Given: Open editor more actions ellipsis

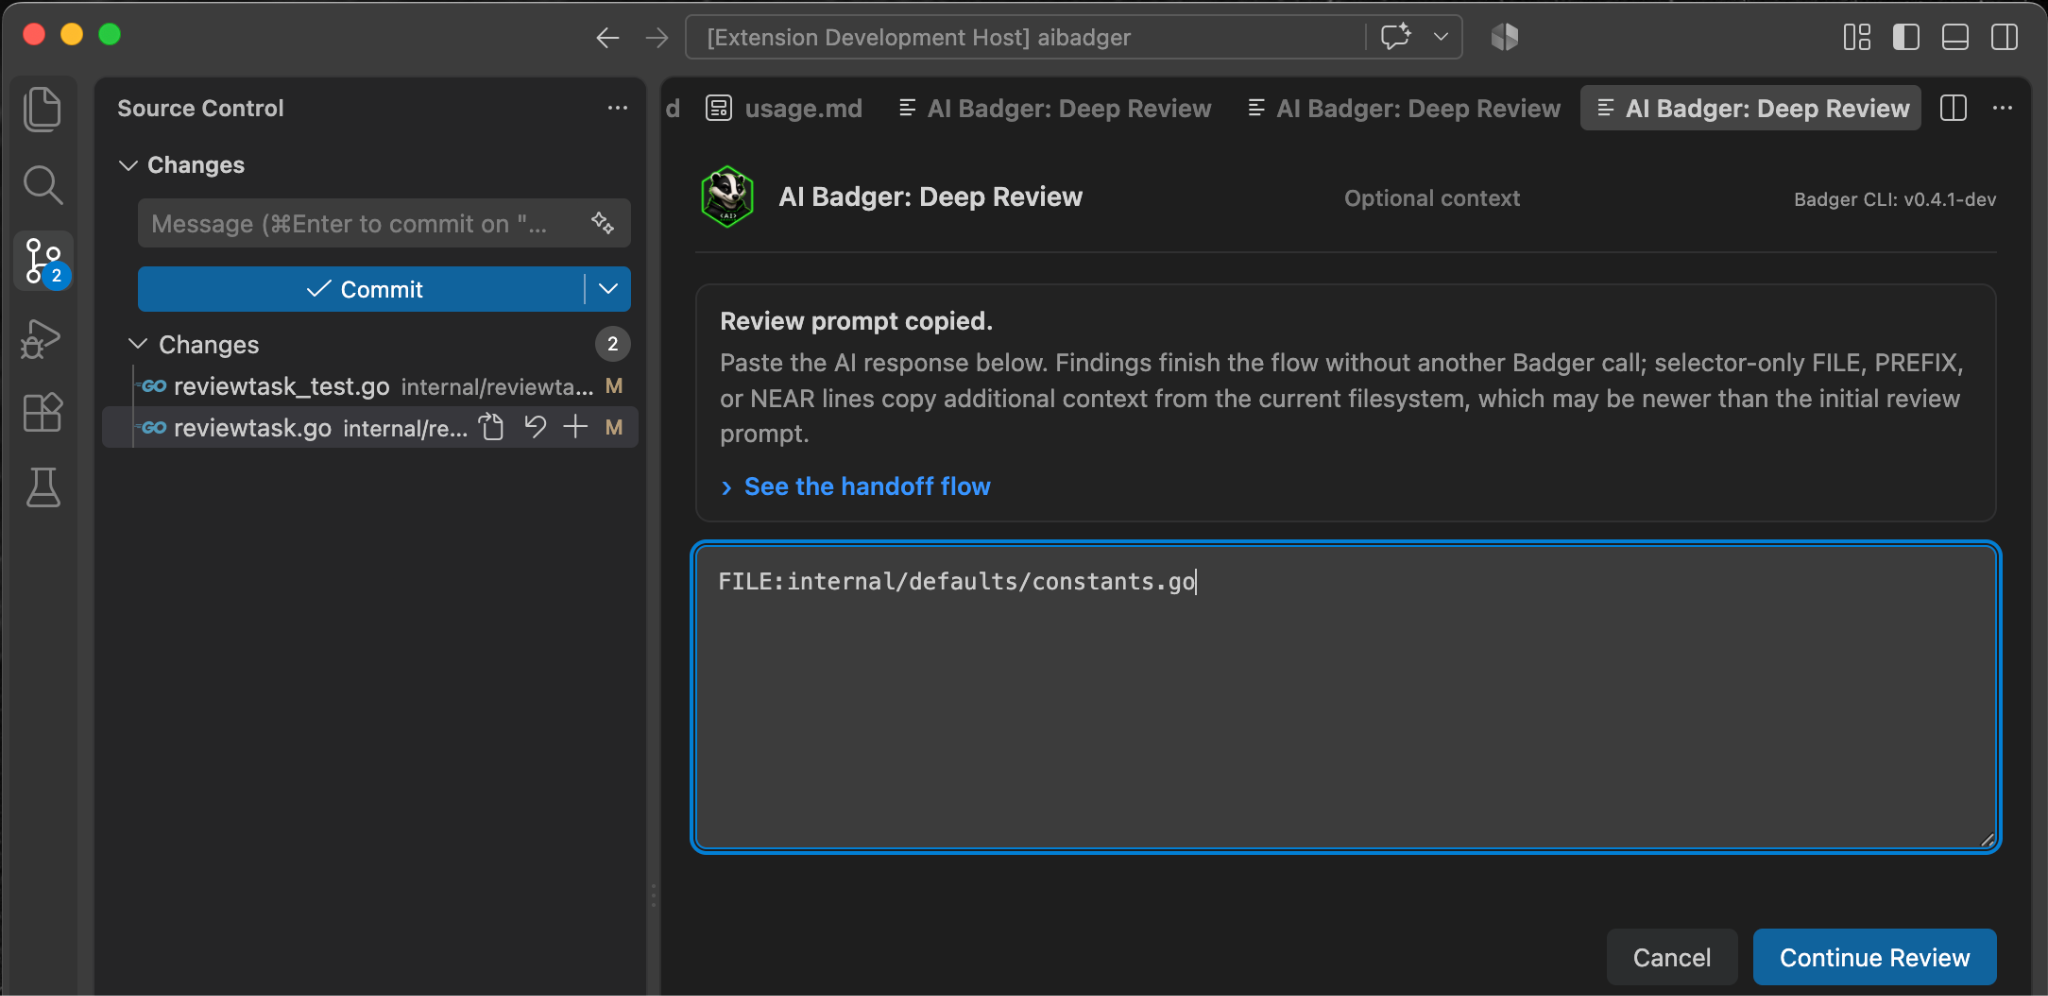Looking at the screenshot, I should (2002, 108).
